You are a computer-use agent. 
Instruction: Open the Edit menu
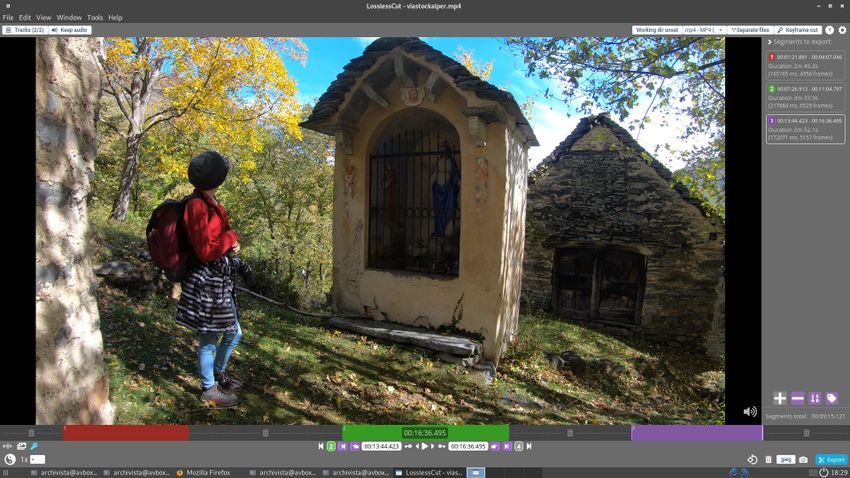point(24,18)
